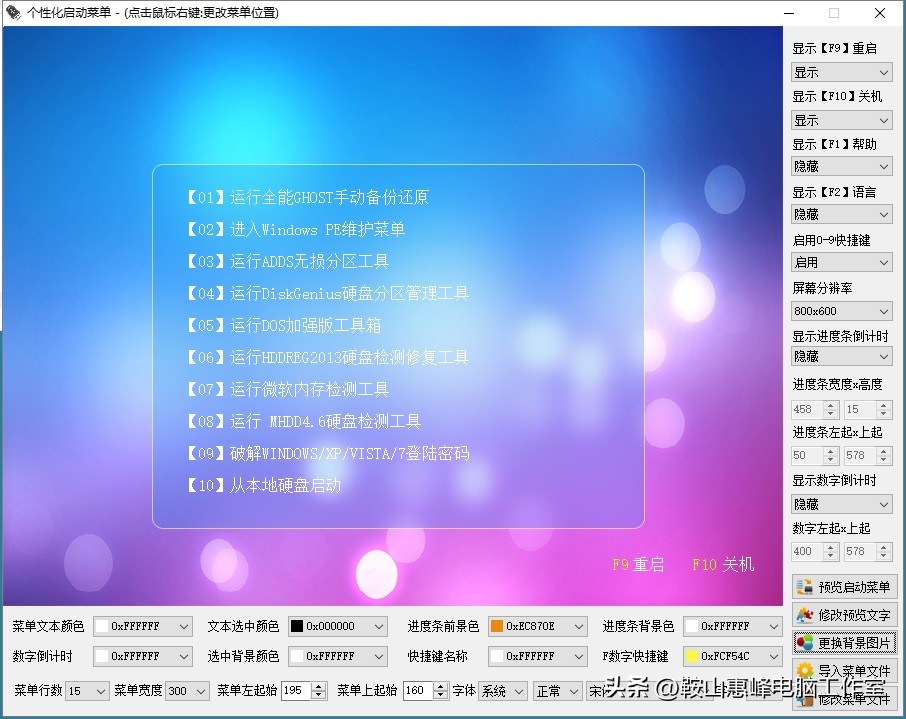Click the orange 进度条前景色 color swatch
The height and width of the screenshot is (719, 906).
tap(496, 626)
